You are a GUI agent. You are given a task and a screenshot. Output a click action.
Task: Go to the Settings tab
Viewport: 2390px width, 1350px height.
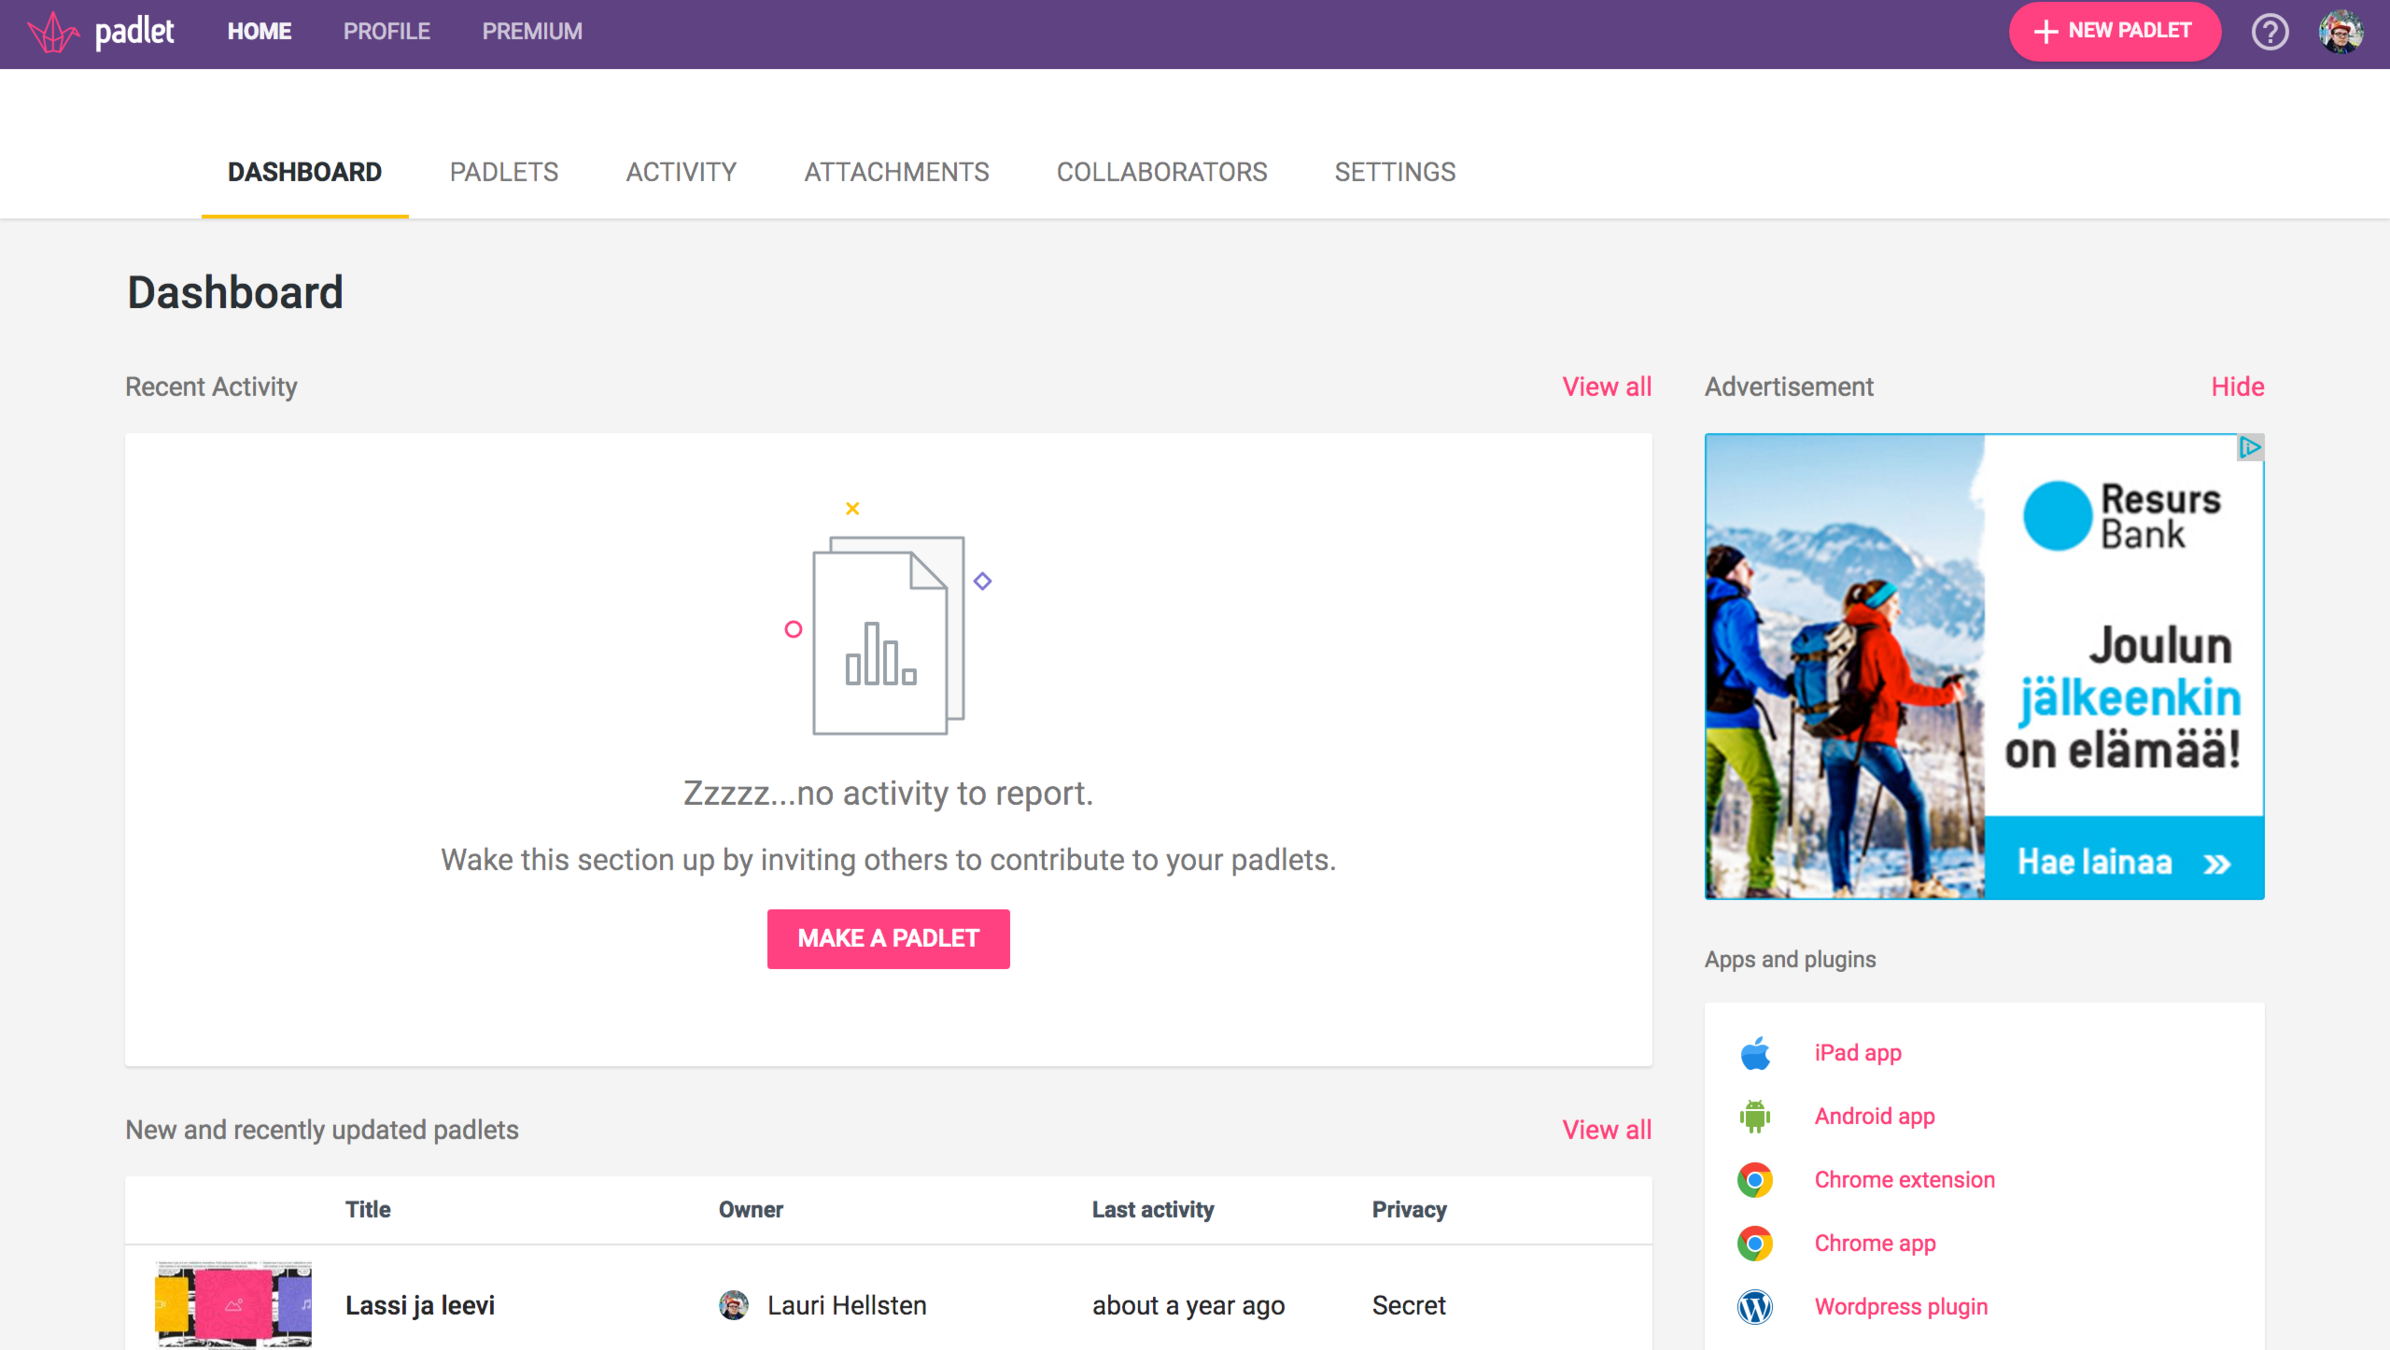coord(1394,172)
